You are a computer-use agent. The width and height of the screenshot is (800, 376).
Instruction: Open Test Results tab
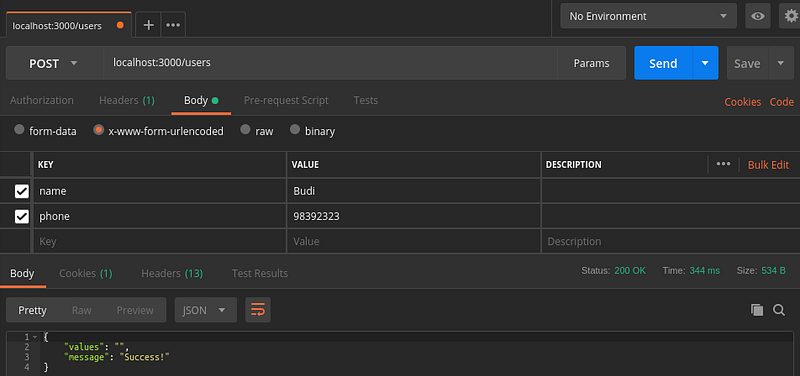point(260,273)
